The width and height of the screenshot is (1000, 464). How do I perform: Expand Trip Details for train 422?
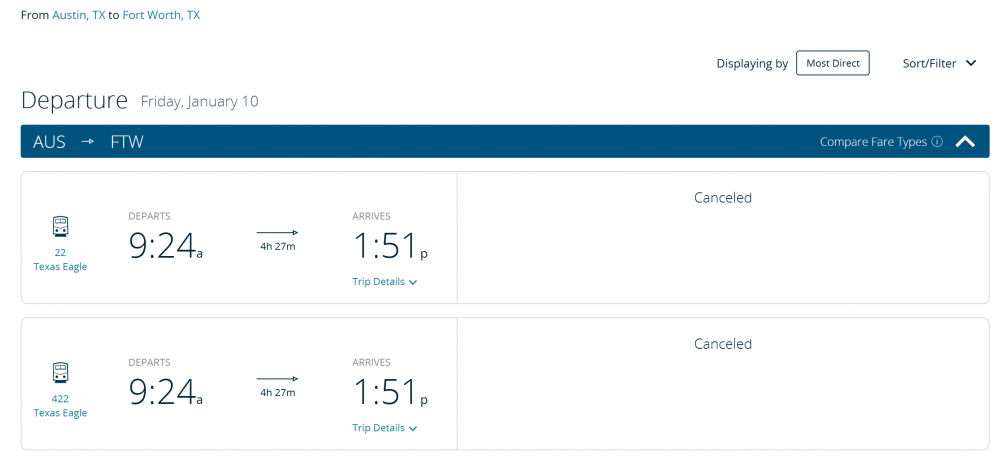pos(384,428)
